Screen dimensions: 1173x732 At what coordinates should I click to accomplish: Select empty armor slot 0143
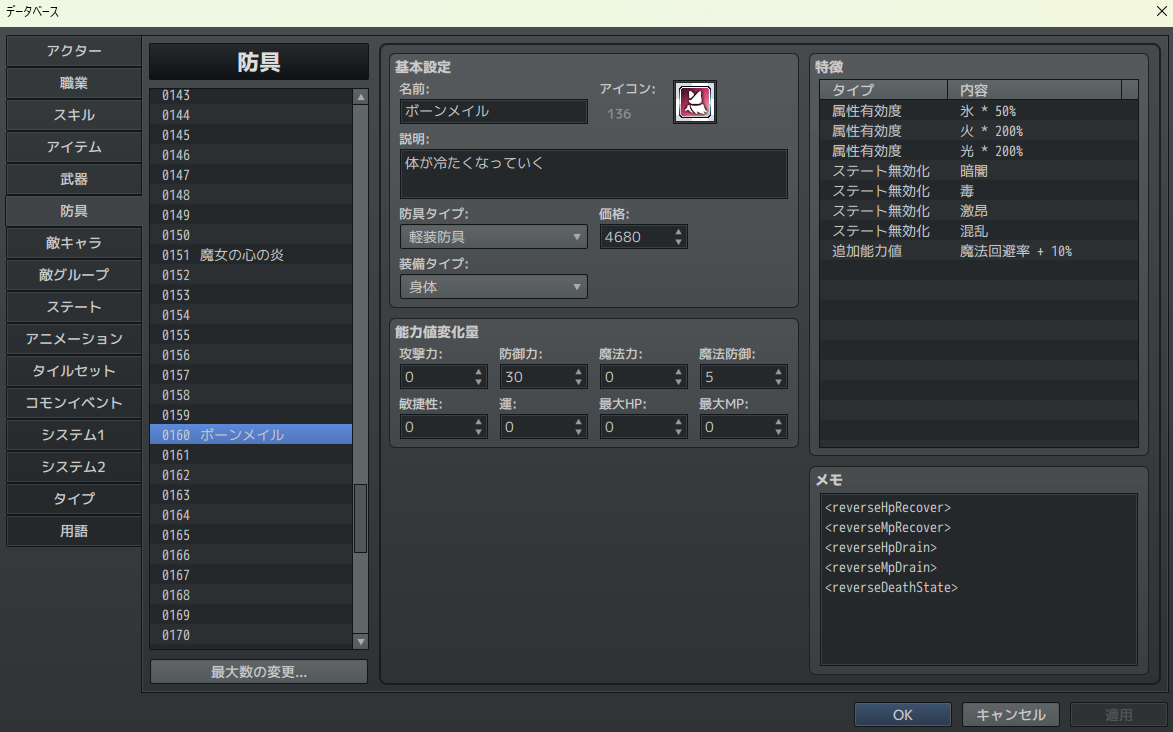click(x=251, y=95)
